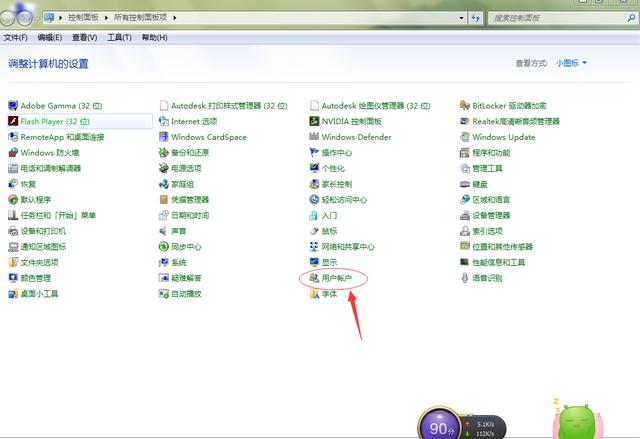Open 位置和其他传感器
Screen dimensions: 640x439
point(496,246)
